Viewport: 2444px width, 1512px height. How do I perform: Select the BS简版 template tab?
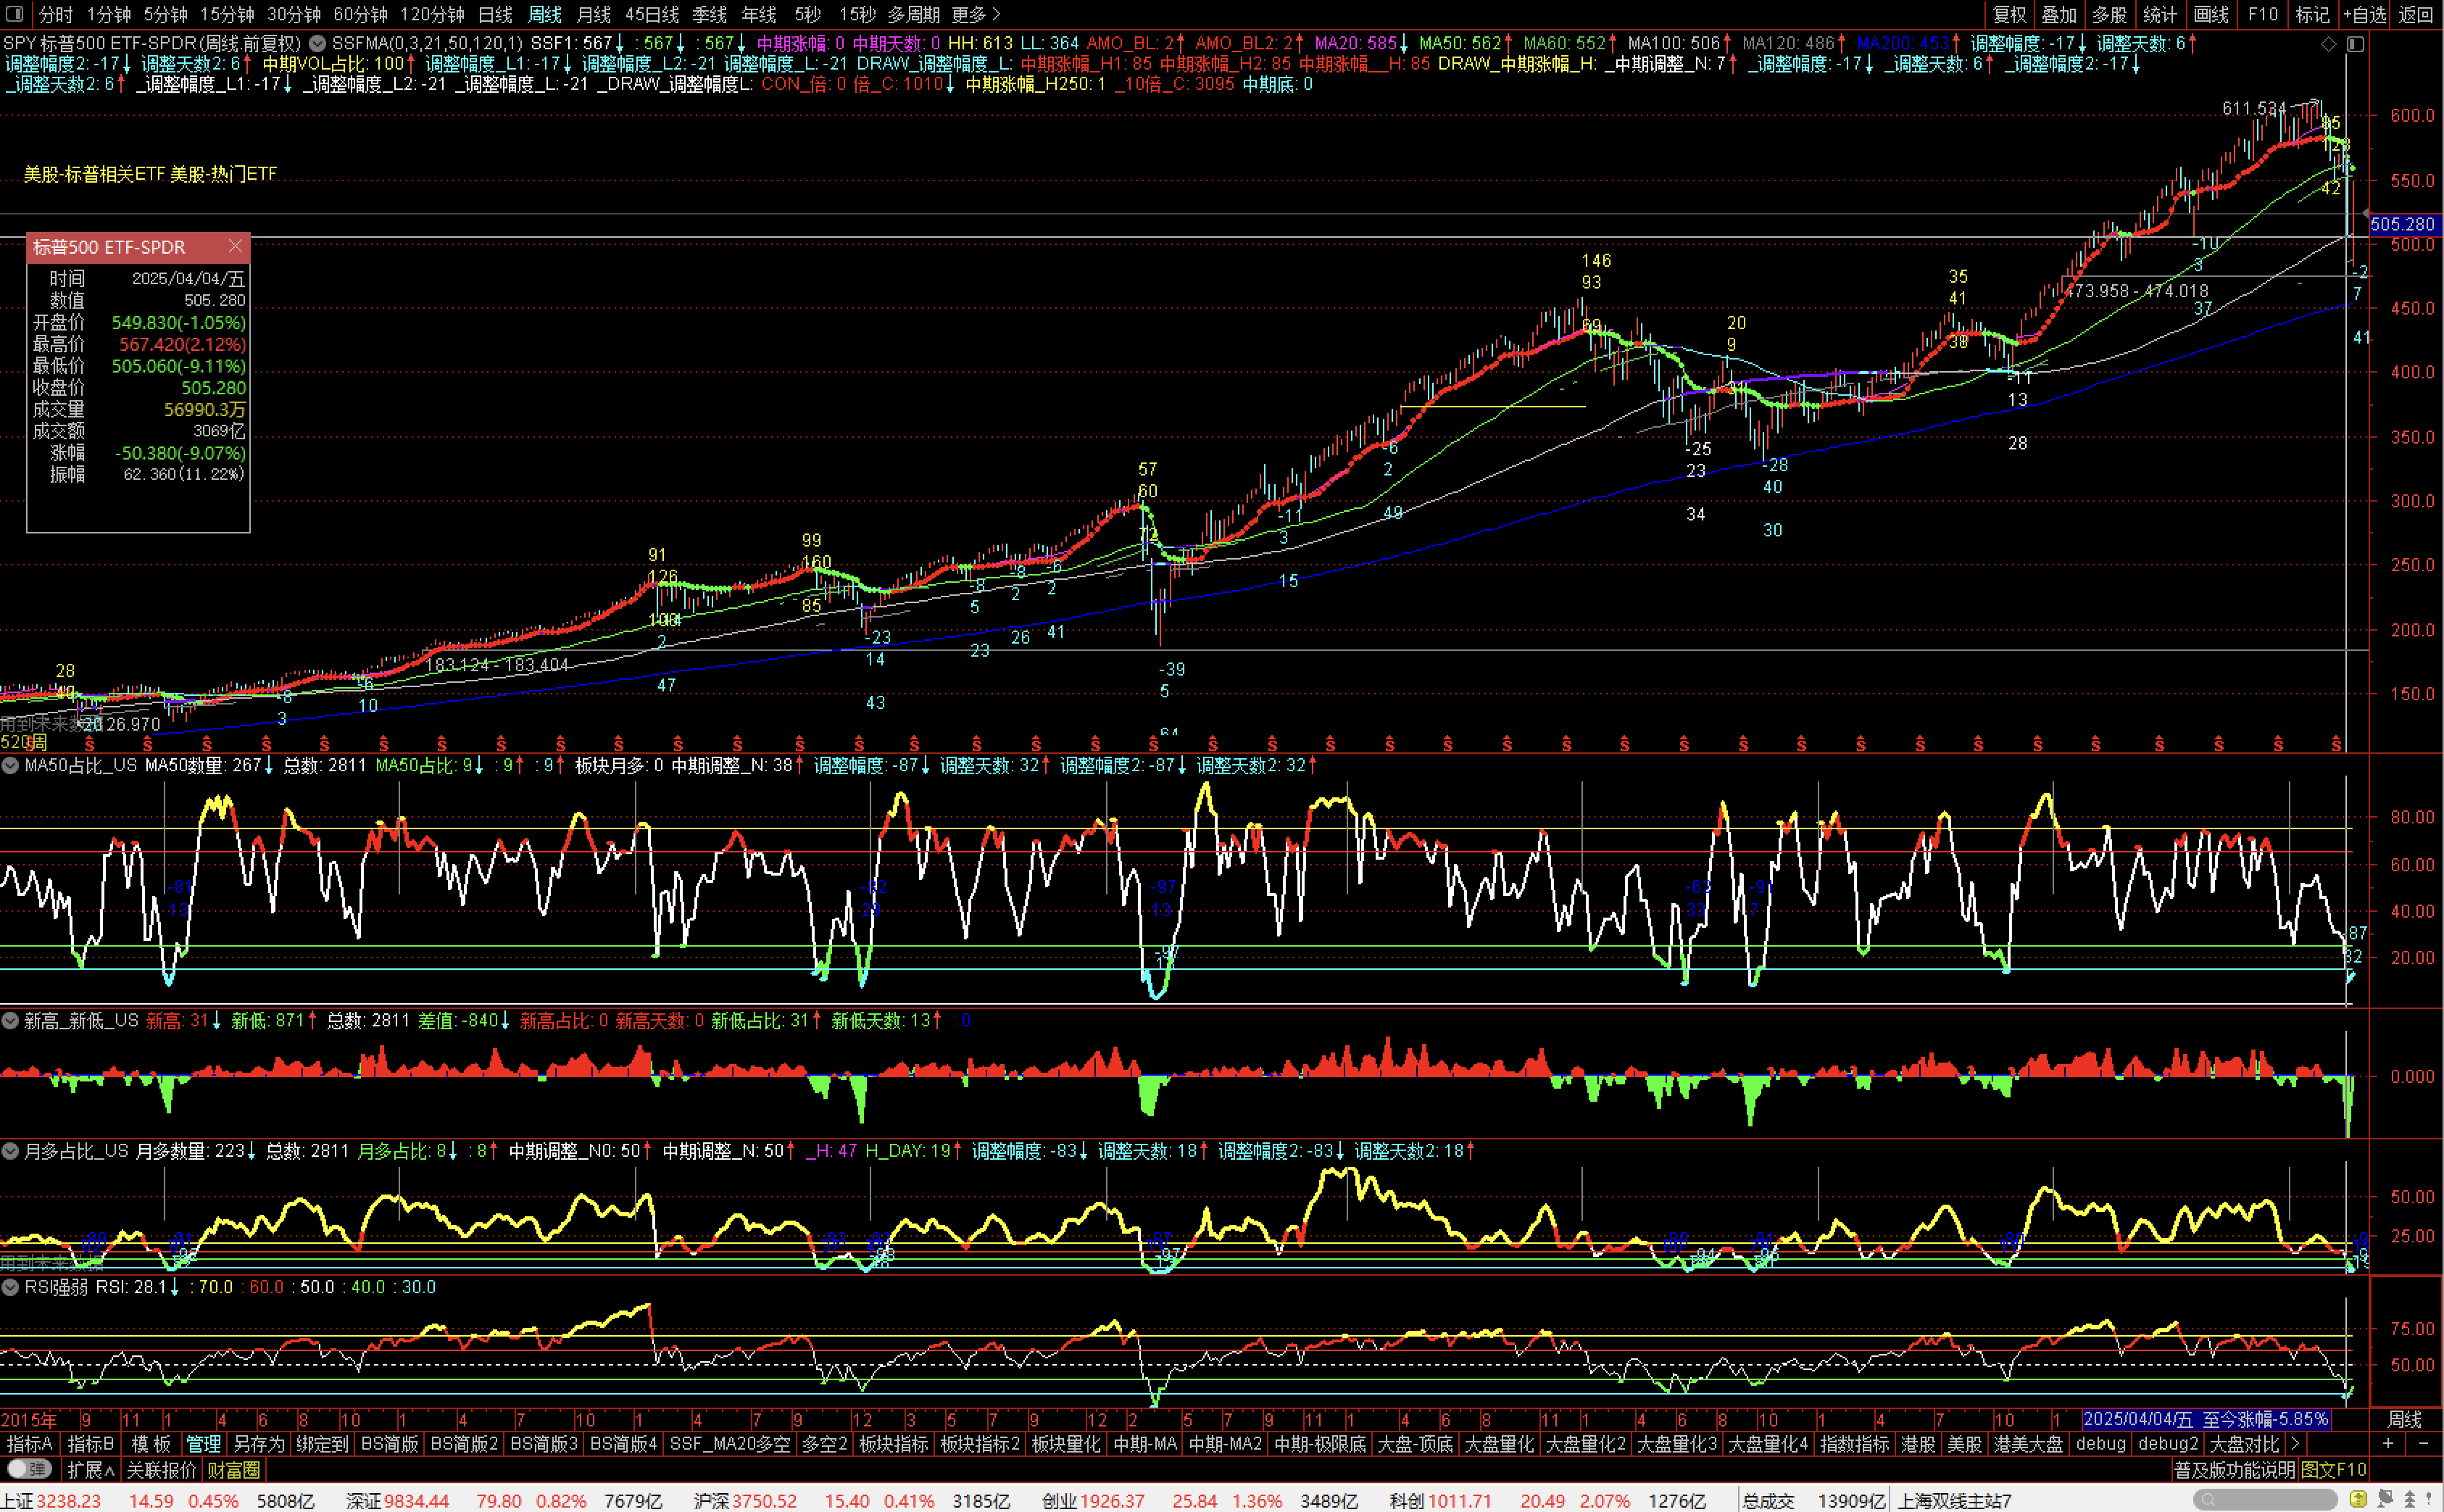pyautogui.click(x=389, y=1444)
